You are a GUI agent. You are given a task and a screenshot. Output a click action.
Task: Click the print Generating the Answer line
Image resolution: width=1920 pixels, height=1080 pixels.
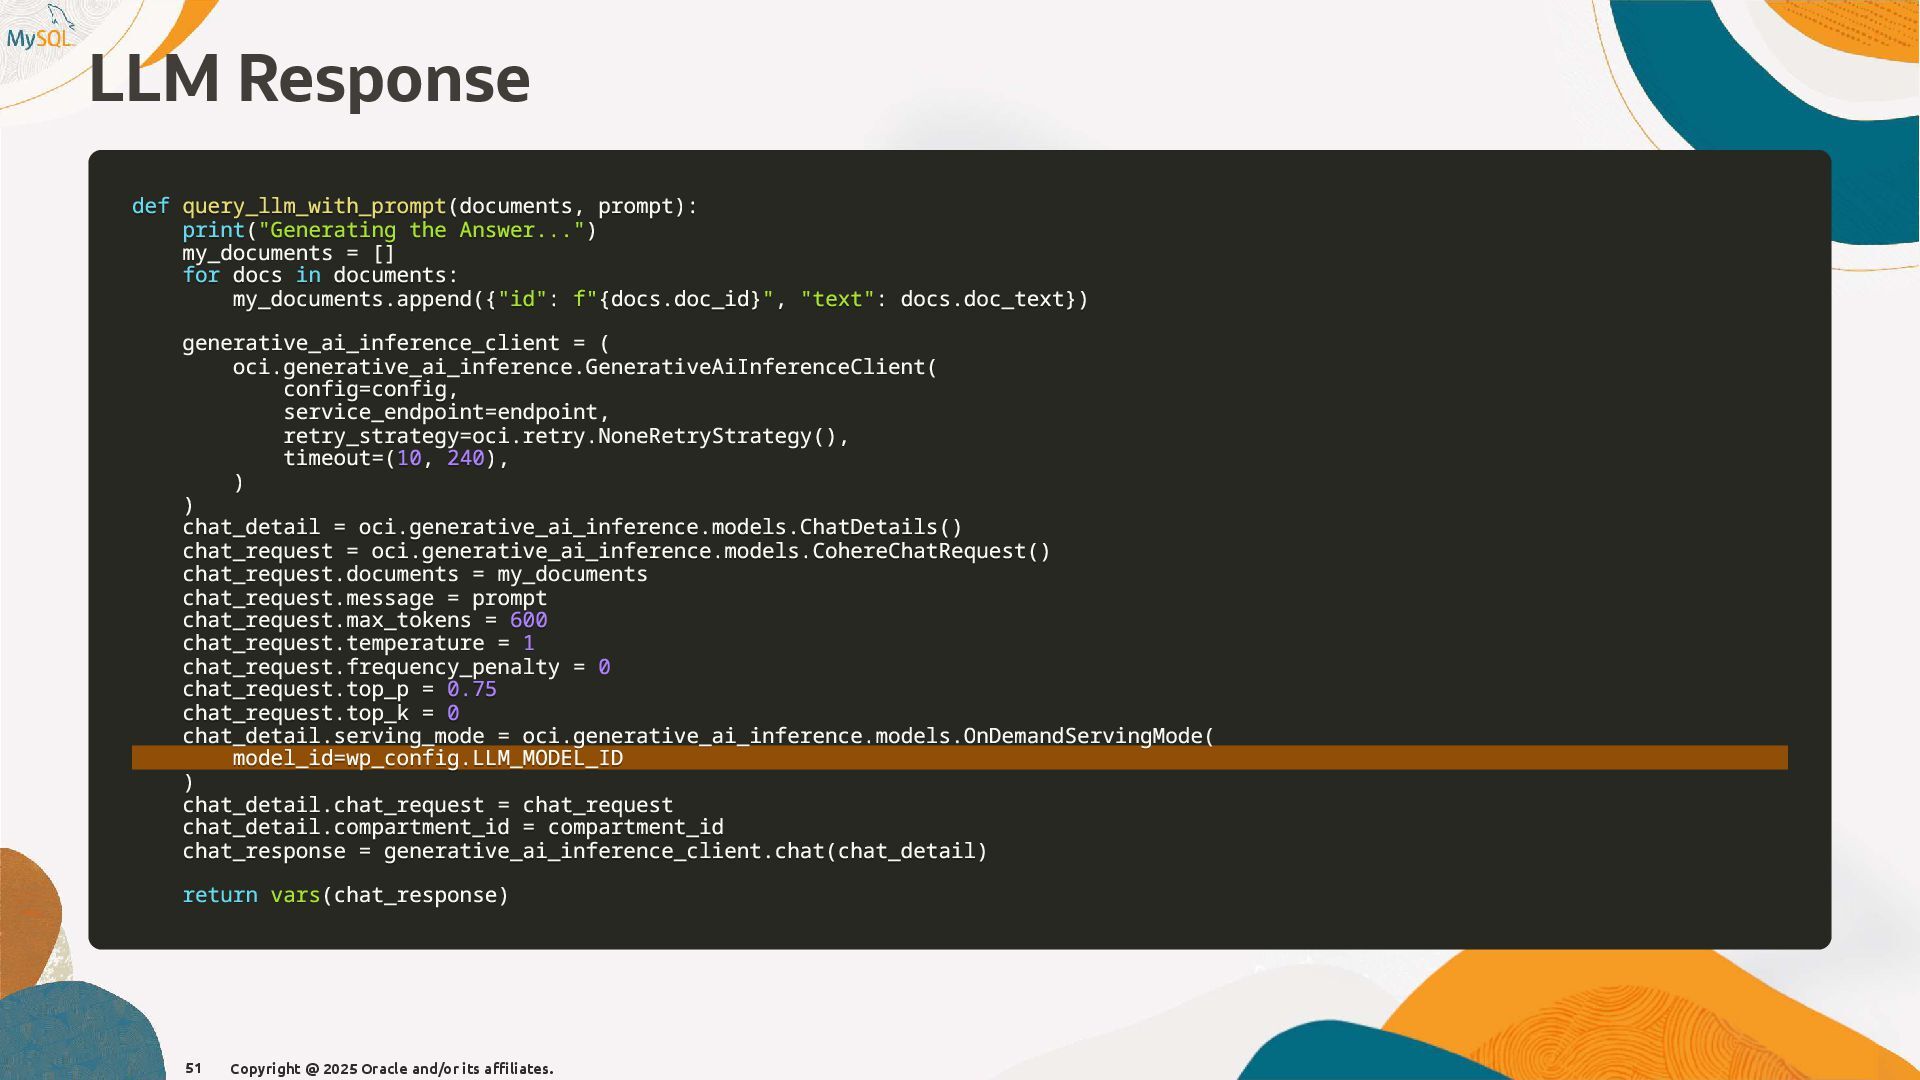point(389,230)
